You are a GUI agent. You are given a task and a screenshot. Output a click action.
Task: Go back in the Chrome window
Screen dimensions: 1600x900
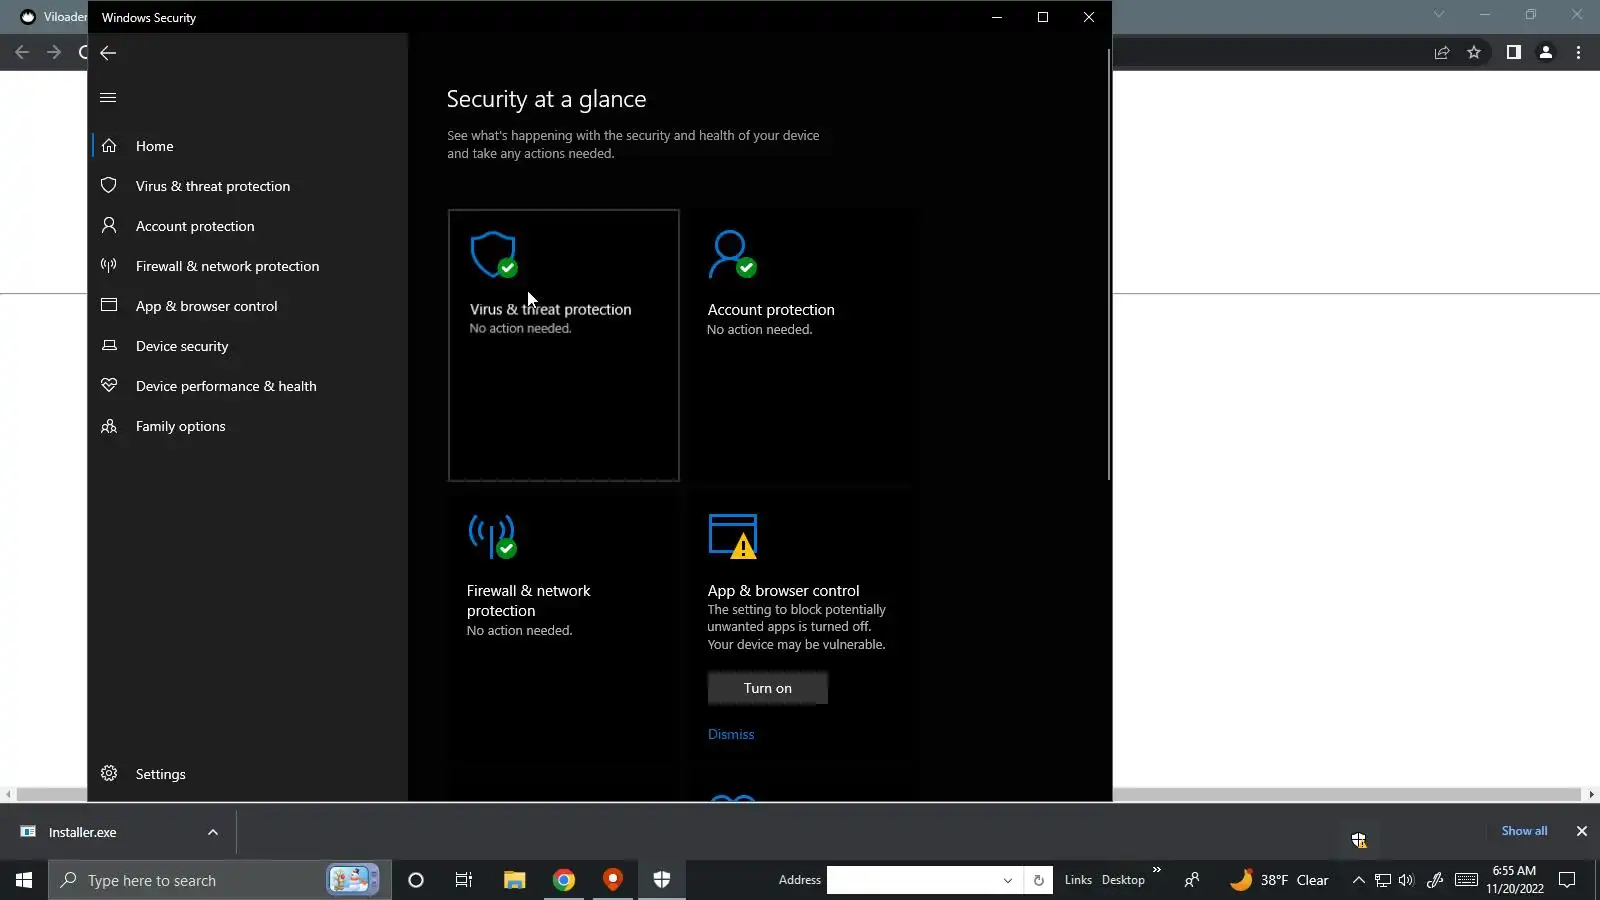(x=22, y=52)
